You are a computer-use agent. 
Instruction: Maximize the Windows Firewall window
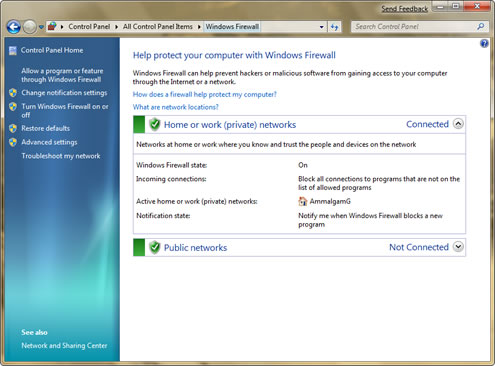pyautogui.click(x=455, y=6)
